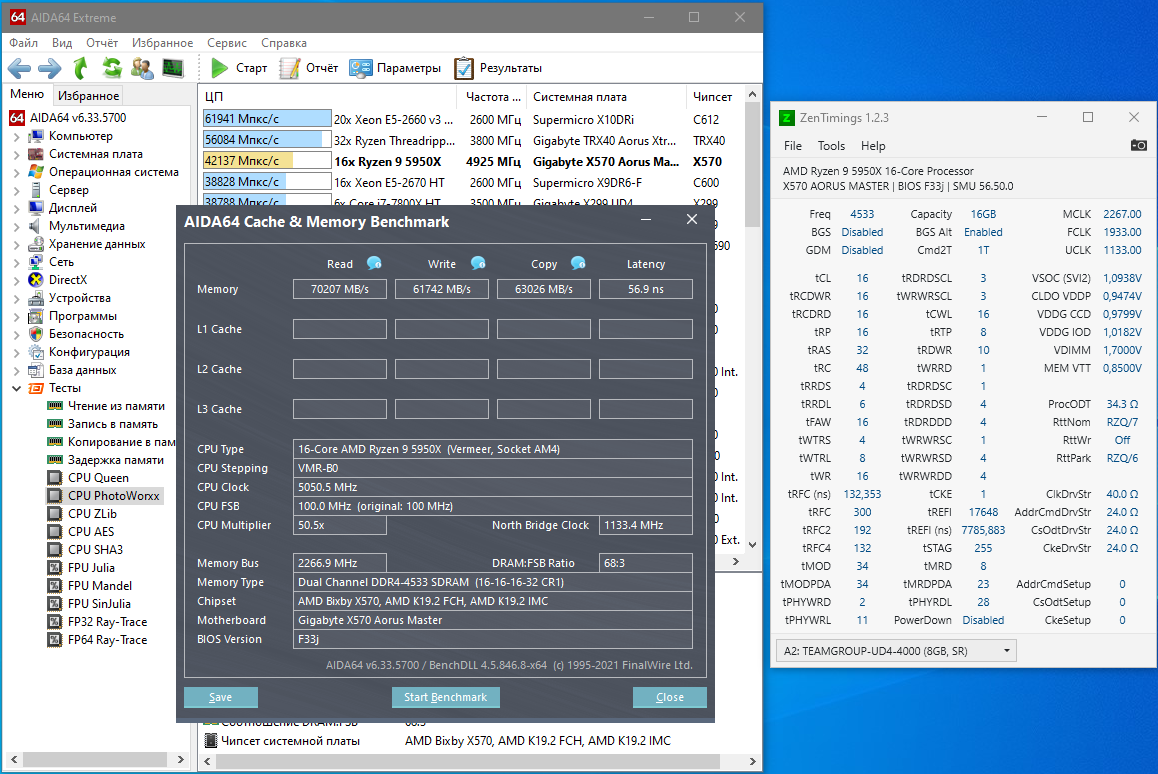Select FPU Julia test
The image size is (1158, 774).
92,568
